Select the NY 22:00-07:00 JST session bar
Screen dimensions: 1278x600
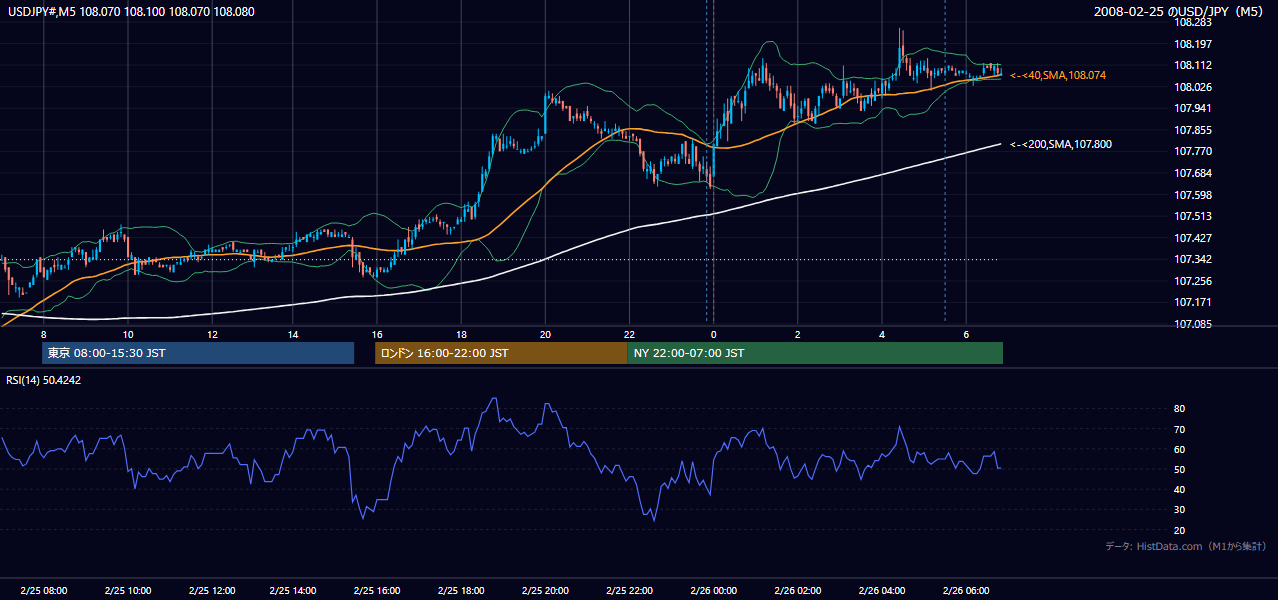tap(815, 353)
